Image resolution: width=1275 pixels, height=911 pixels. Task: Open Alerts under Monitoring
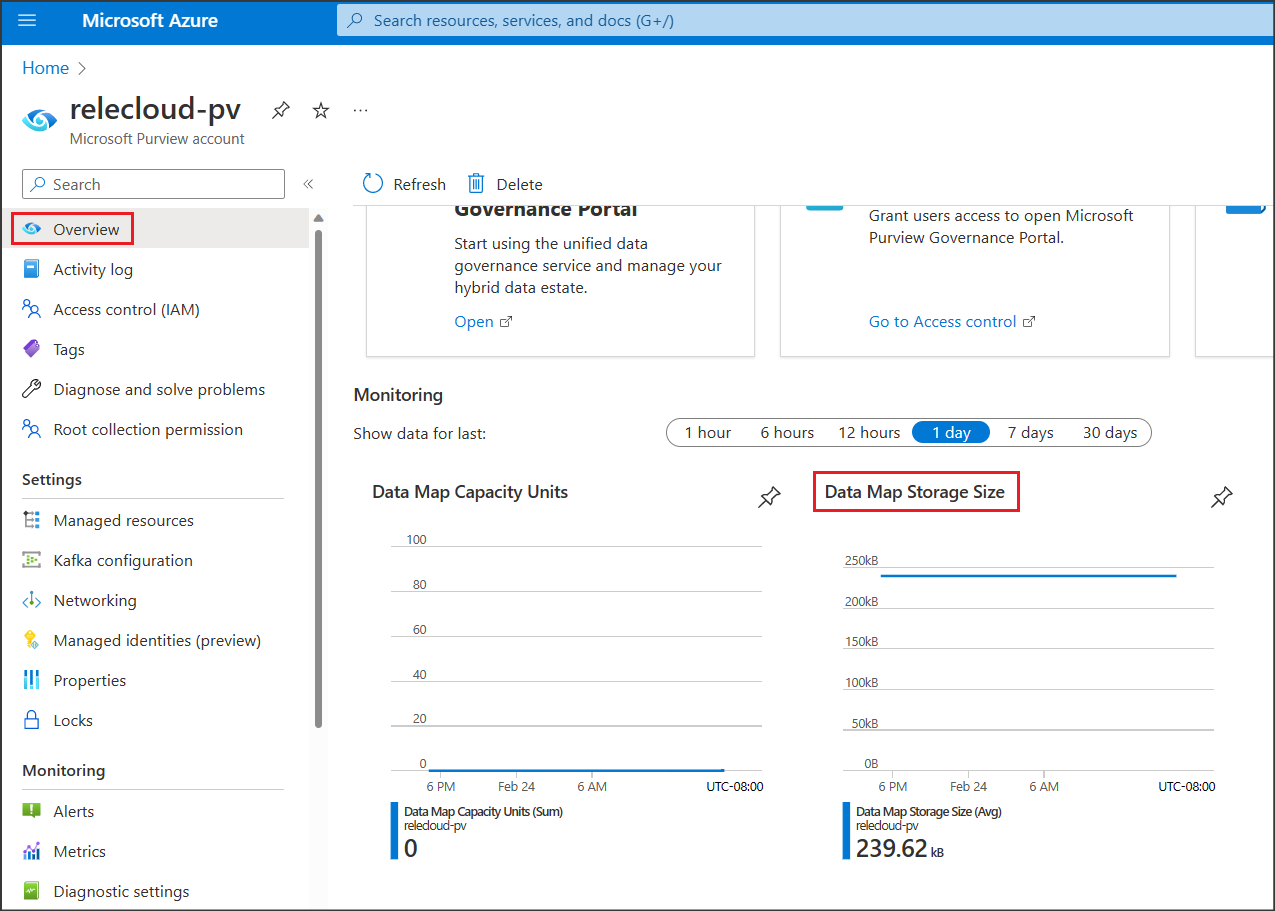[74, 811]
